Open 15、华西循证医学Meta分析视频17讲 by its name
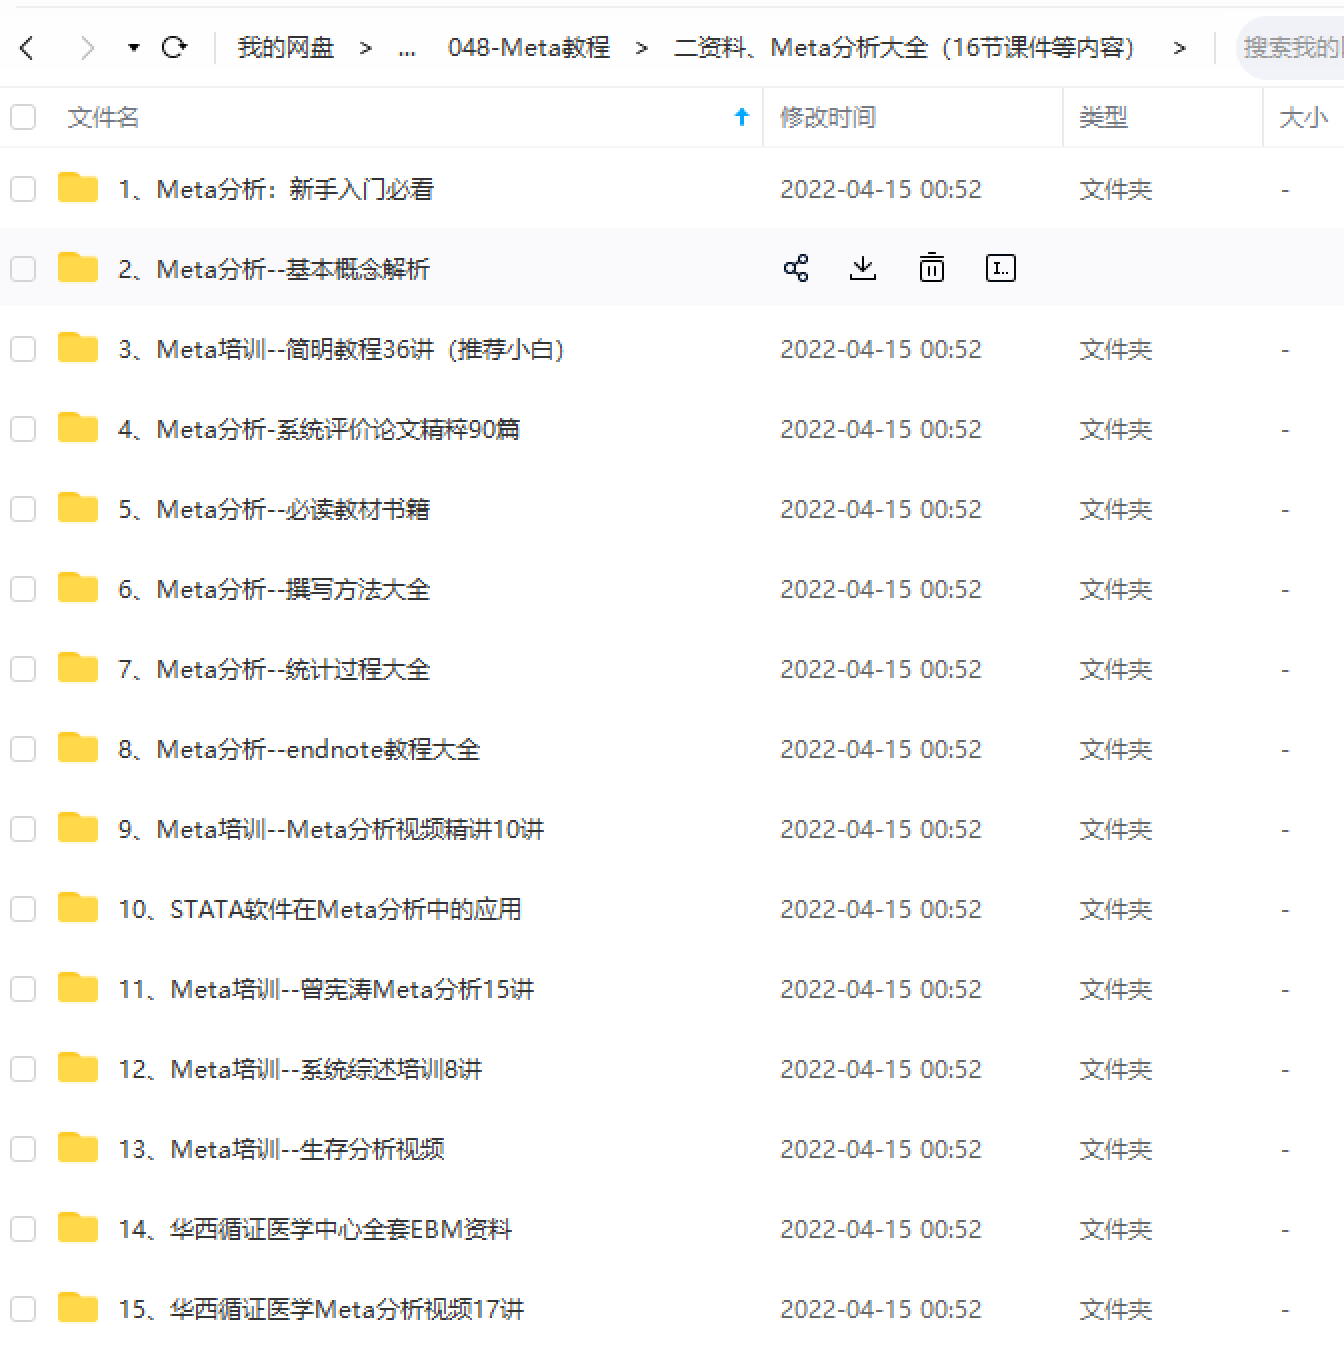Screen dimensions: 1344x1346 point(321,1309)
